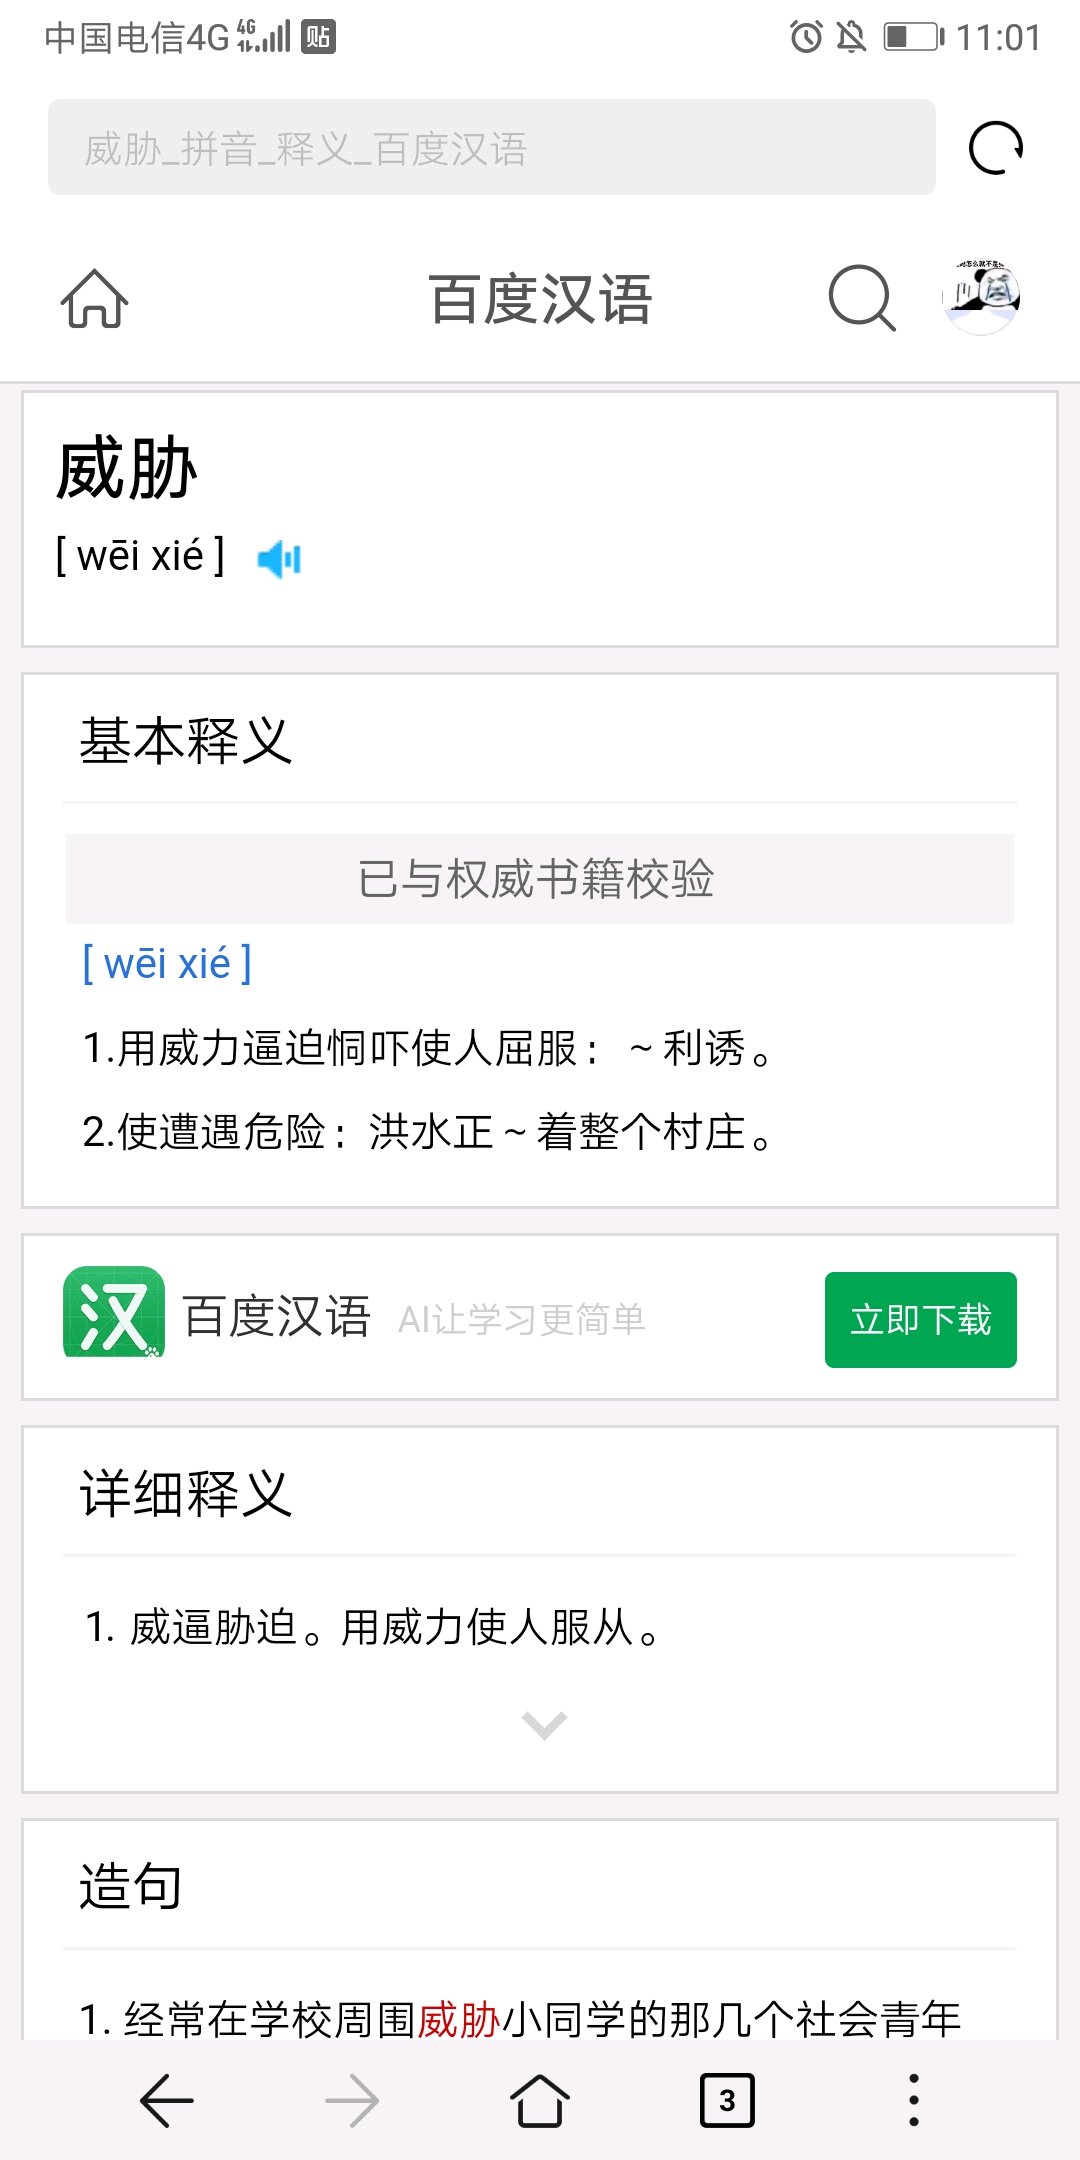
Task: Tap the 基本释义 section heading
Action: [x=186, y=741]
